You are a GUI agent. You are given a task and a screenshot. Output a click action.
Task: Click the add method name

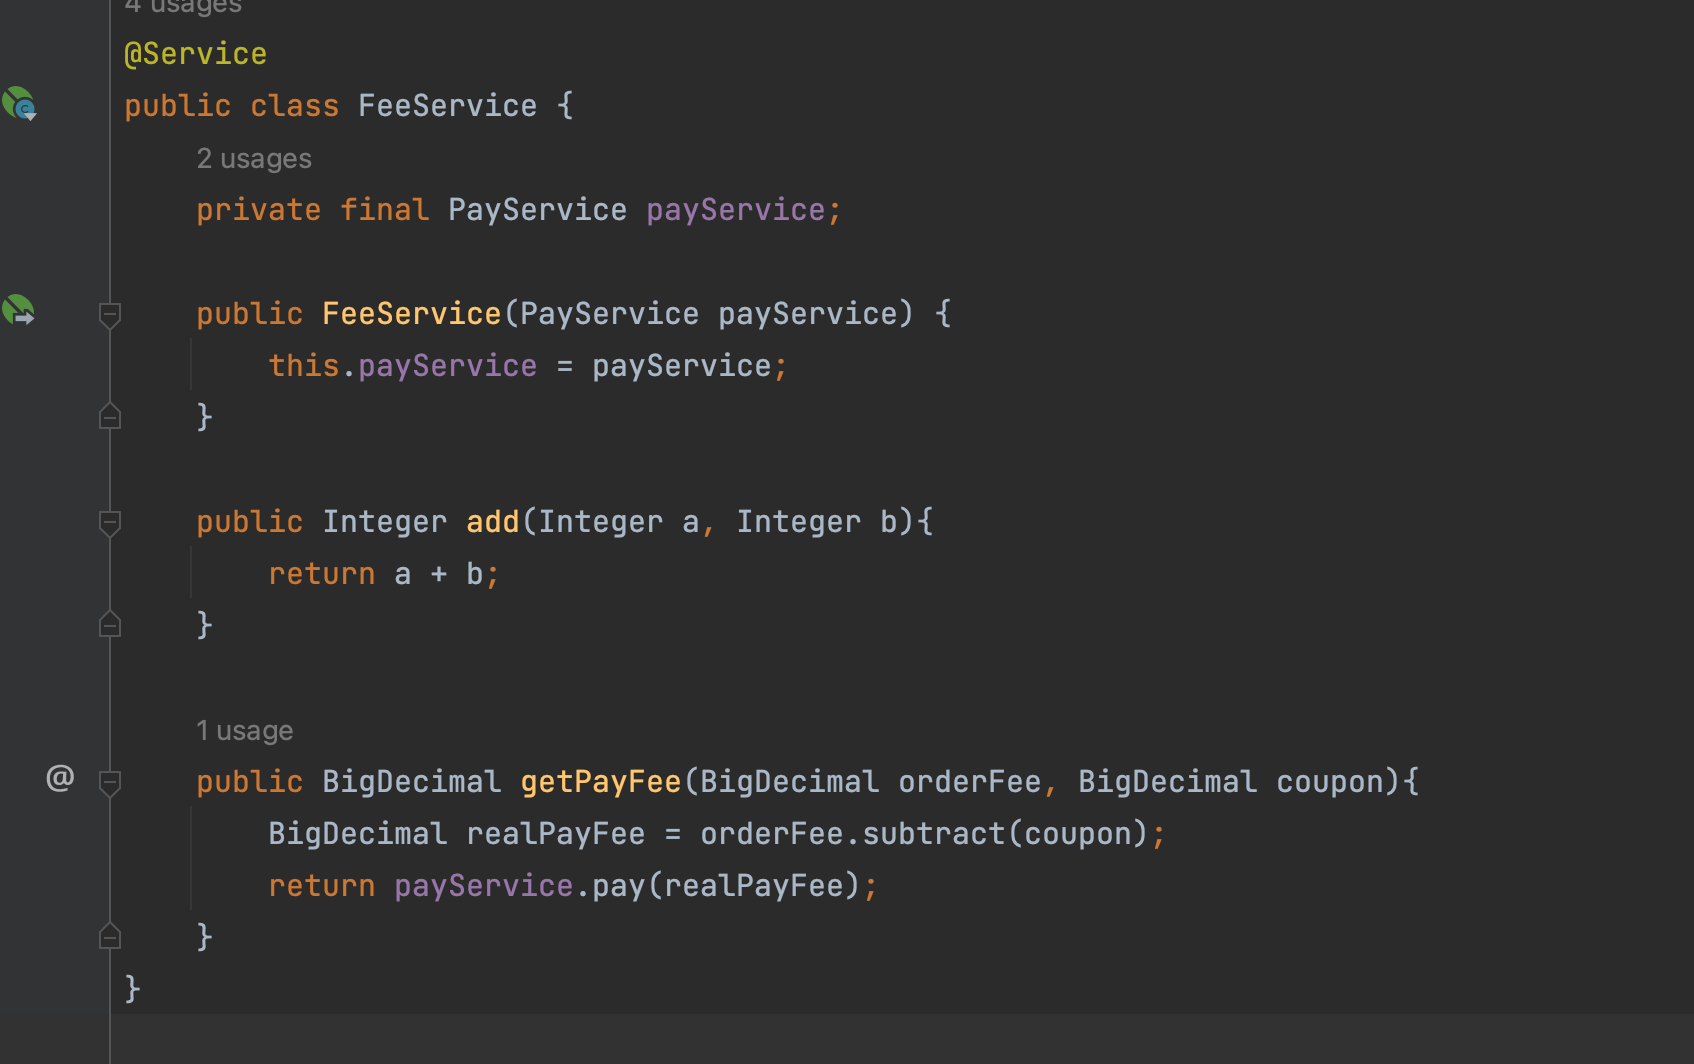[x=493, y=522]
